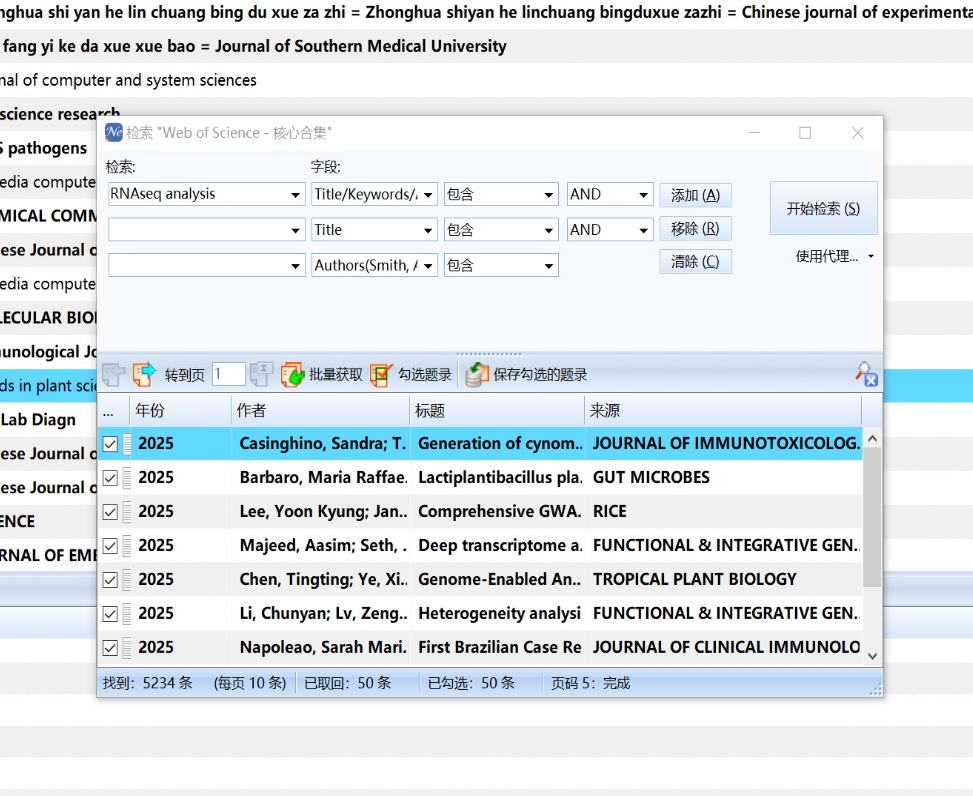This screenshot has height=796, width=973.
Task: Click the results list scroll down arrow
Action: coord(872,656)
